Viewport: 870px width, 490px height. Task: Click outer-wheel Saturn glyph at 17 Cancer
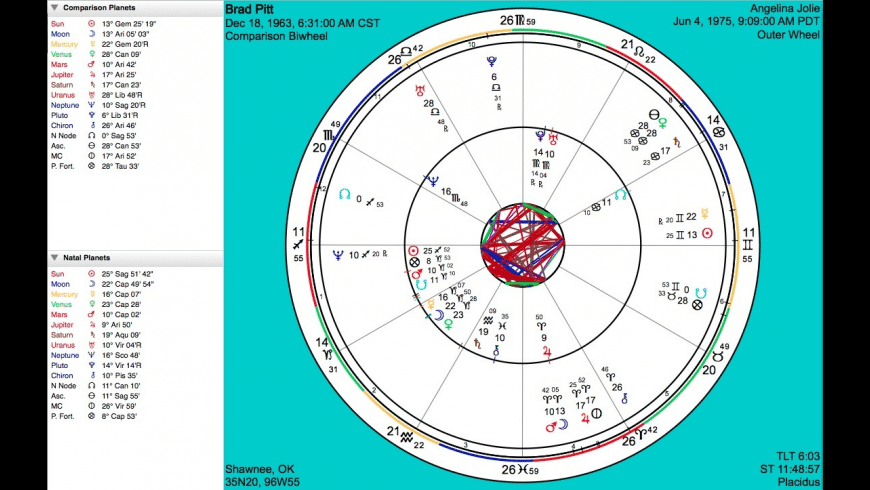pyautogui.click(x=676, y=142)
